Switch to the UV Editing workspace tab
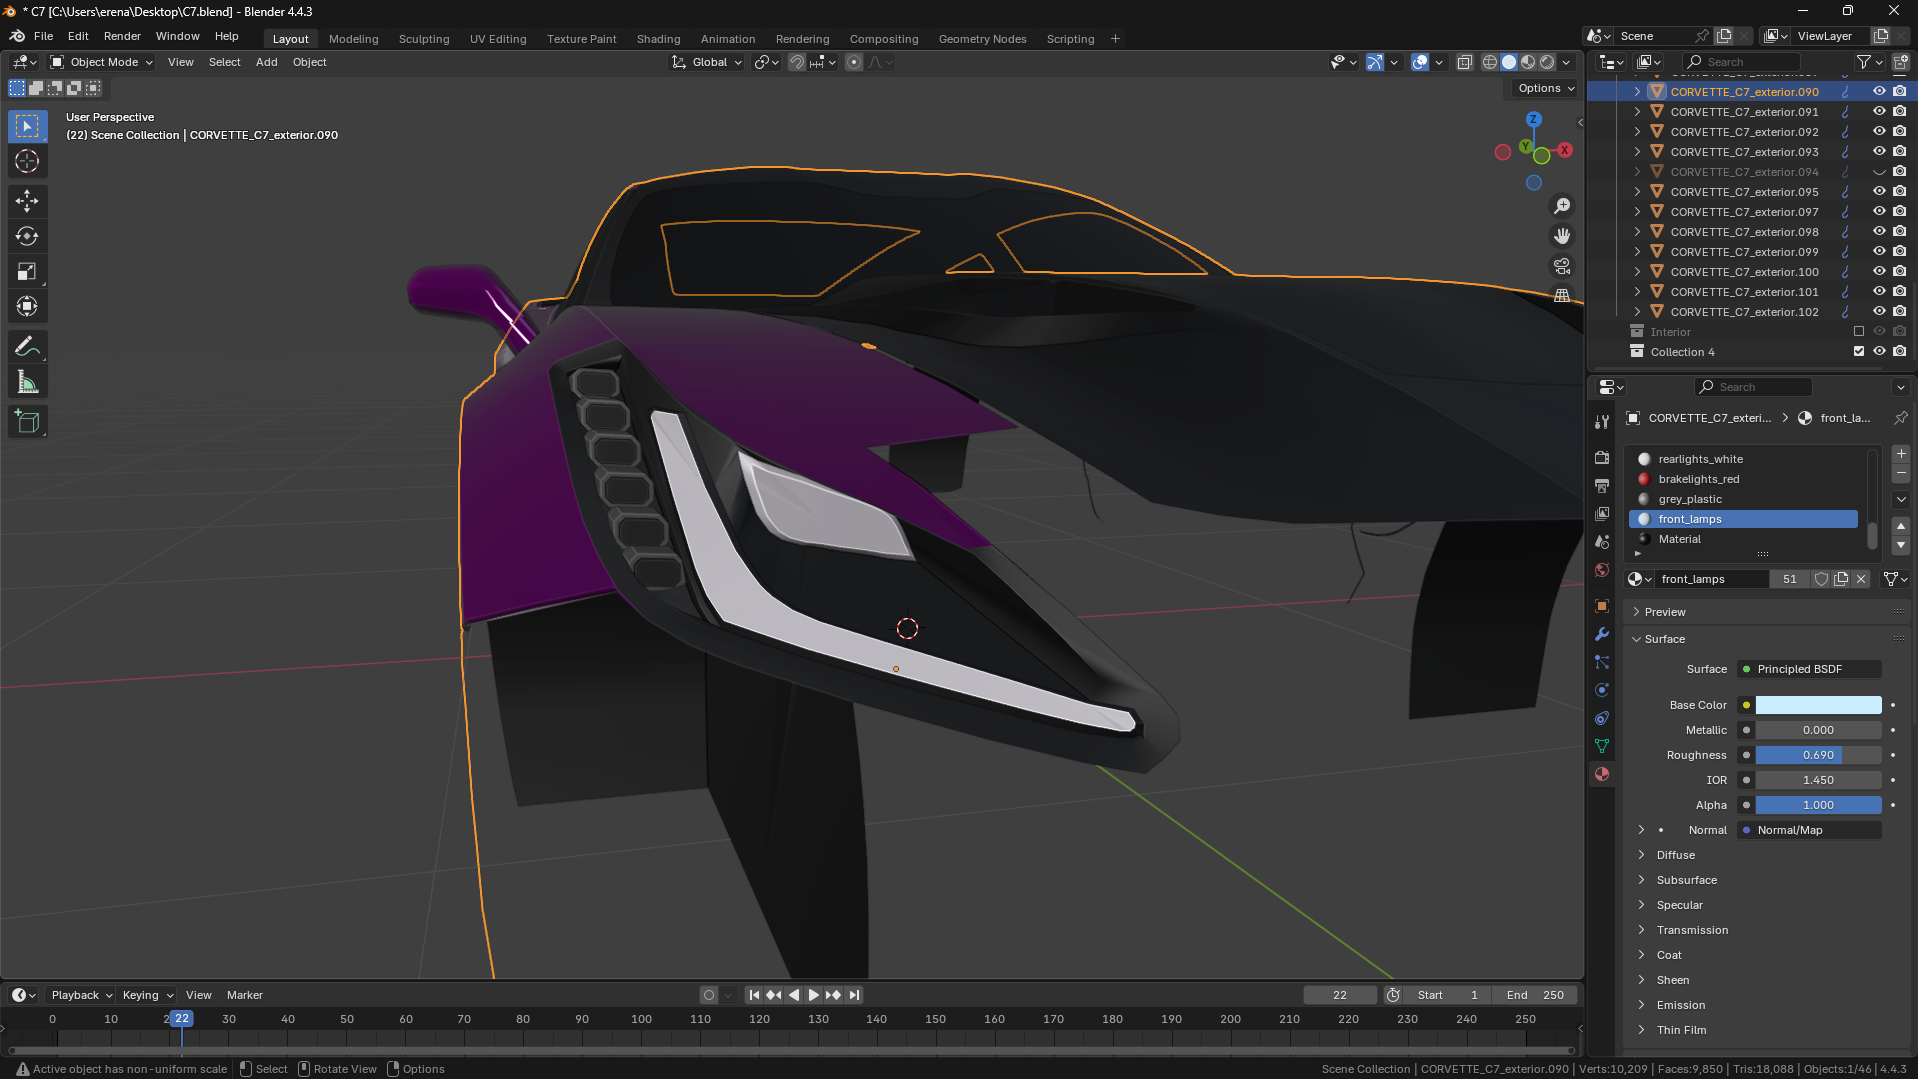Image resolution: width=1918 pixels, height=1079 pixels. coord(498,39)
